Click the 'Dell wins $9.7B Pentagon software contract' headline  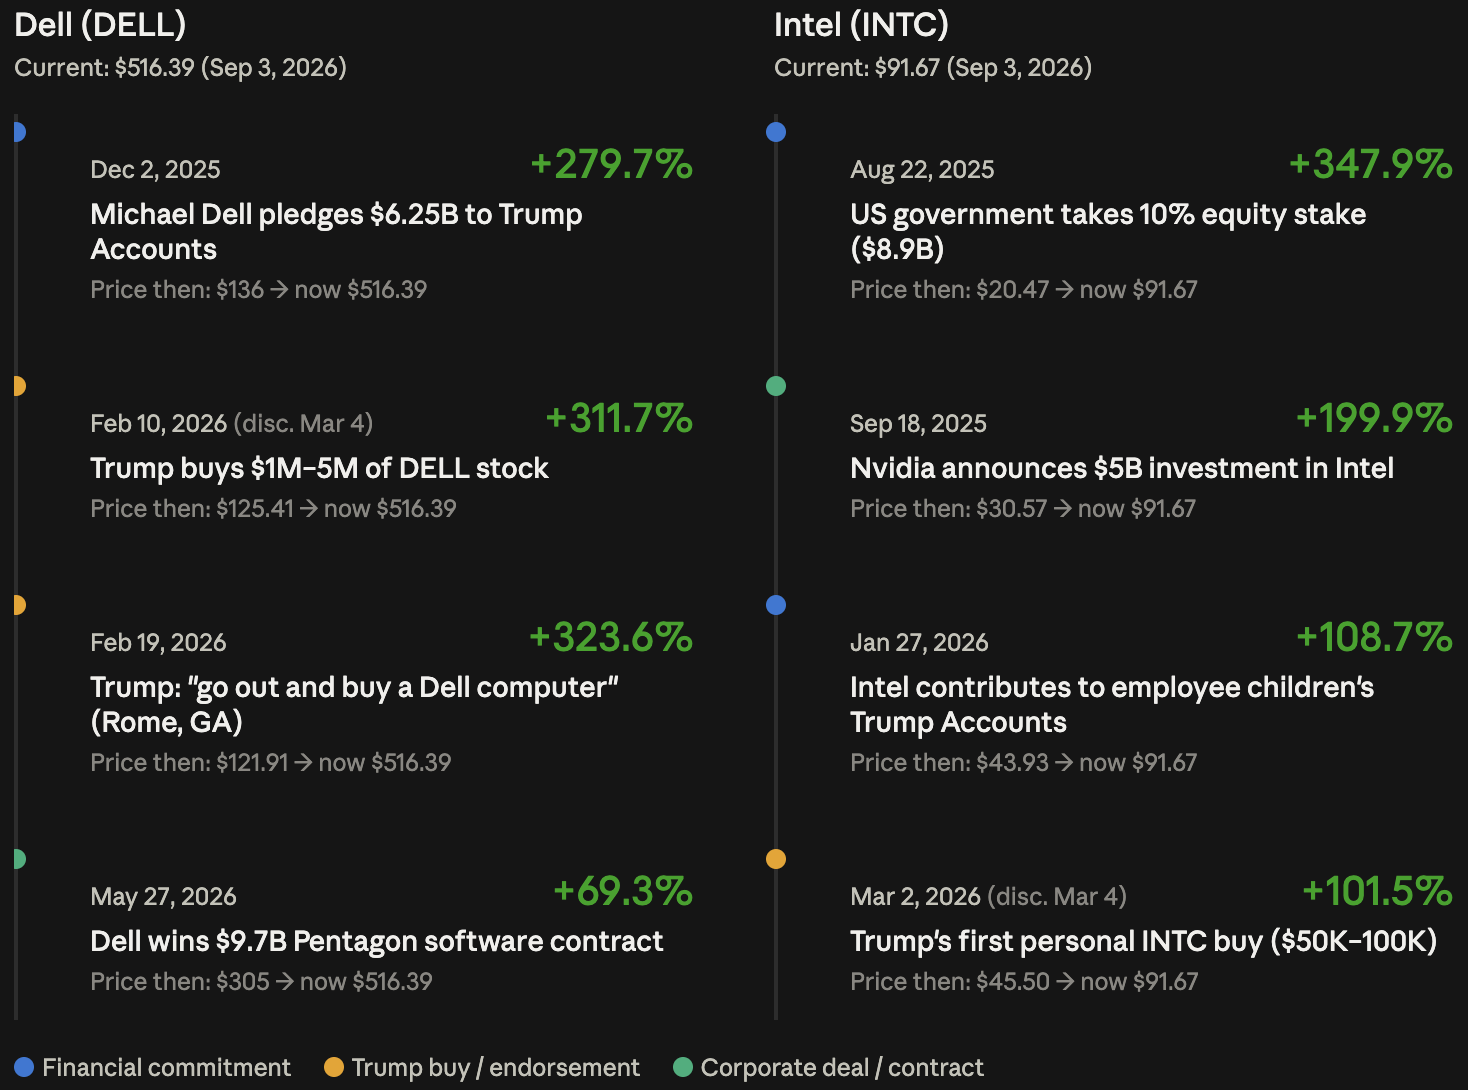377,941
